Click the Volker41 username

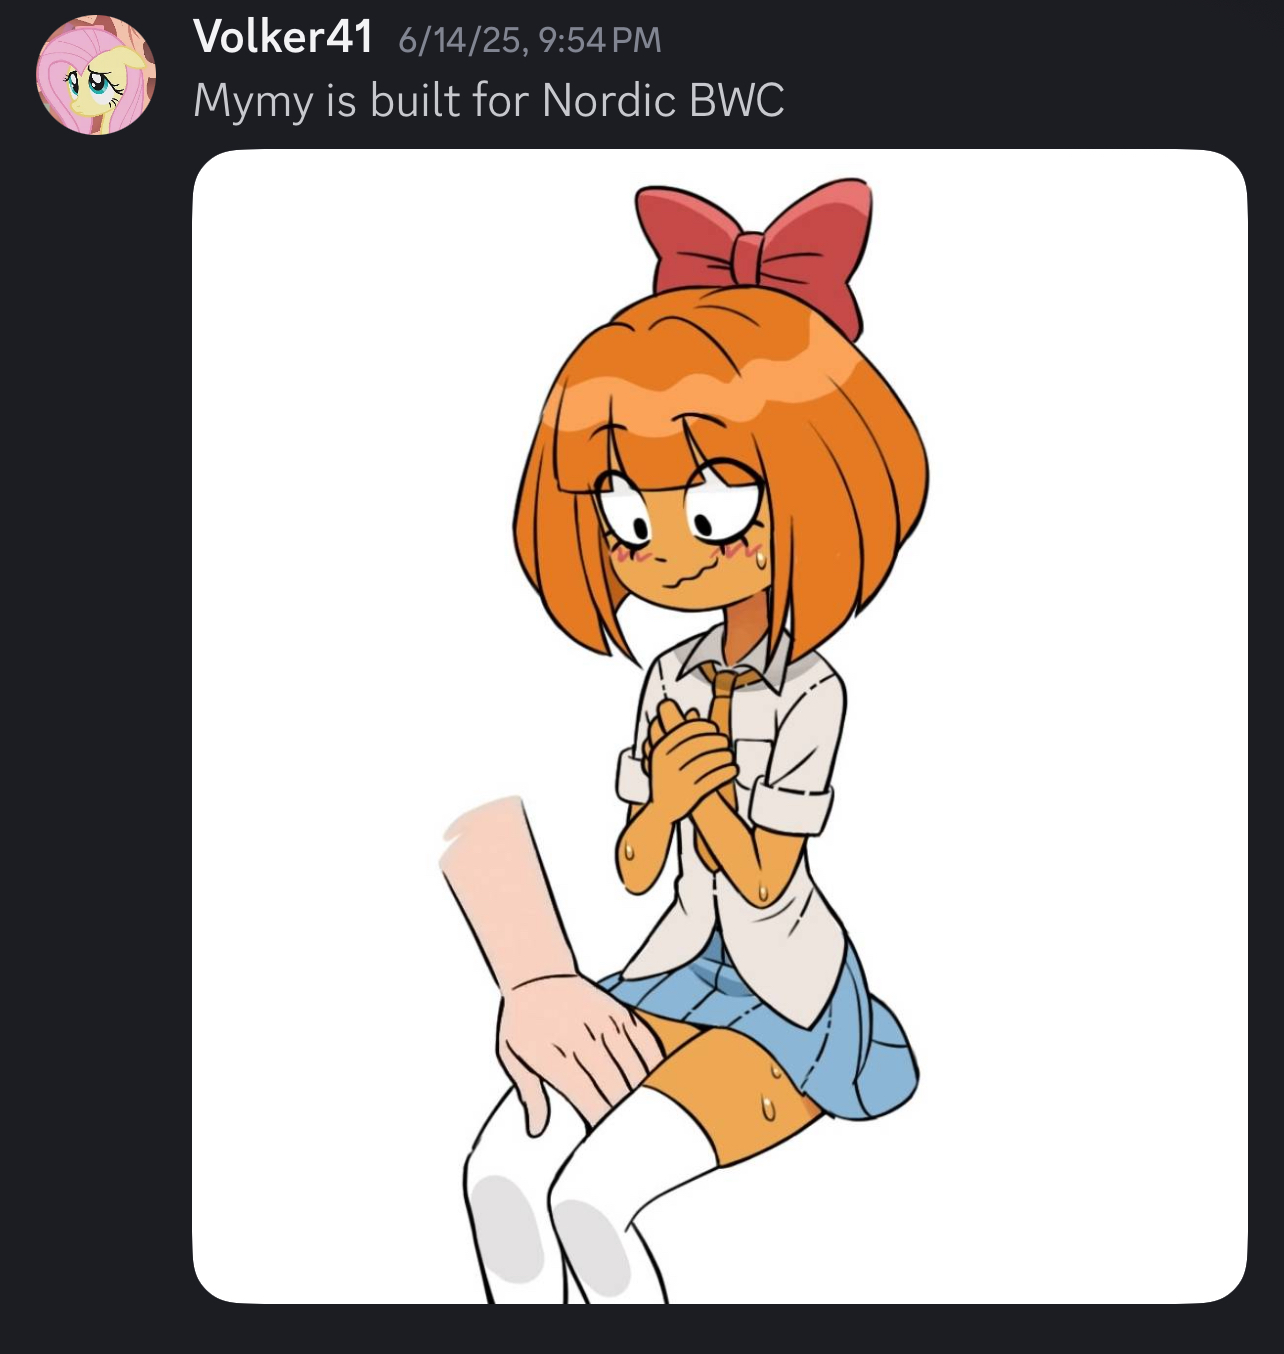point(283,38)
